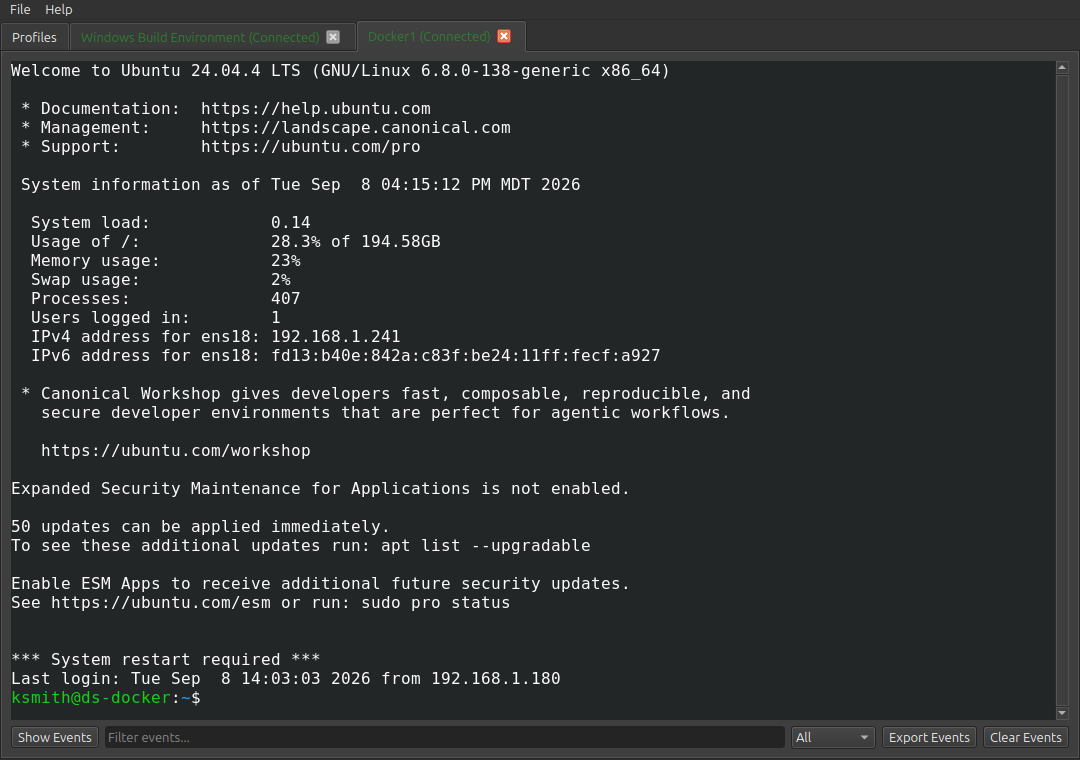Close the Windows Build Environment tab
Image resolution: width=1080 pixels, height=760 pixels.
(x=333, y=37)
